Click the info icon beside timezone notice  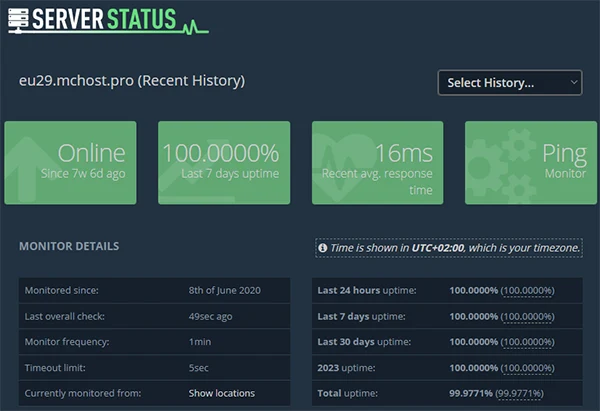pyautogui.click(x=323, y=247)
